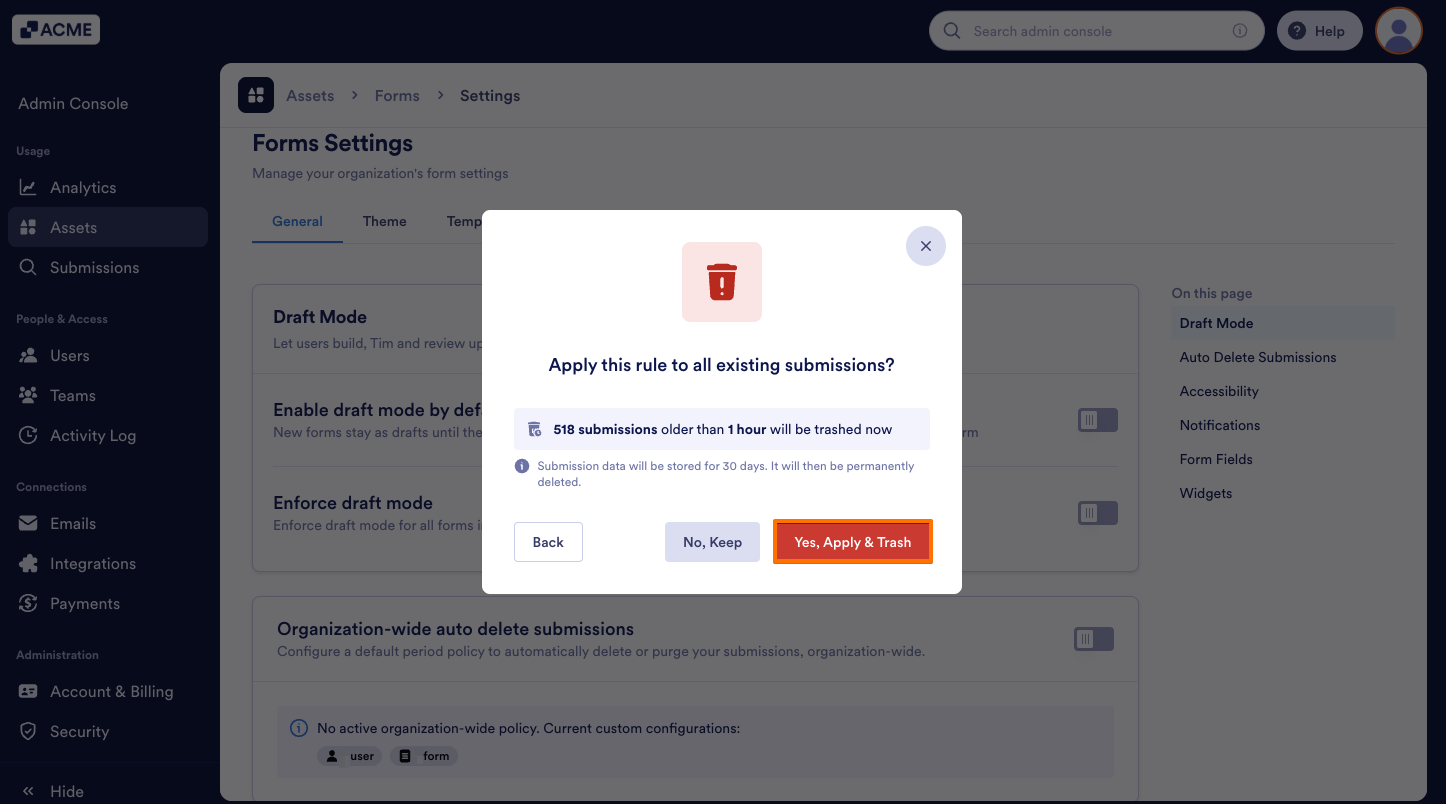The image size is (1446, 804).
Task: Open the Help button
Action: point(1319,31)
